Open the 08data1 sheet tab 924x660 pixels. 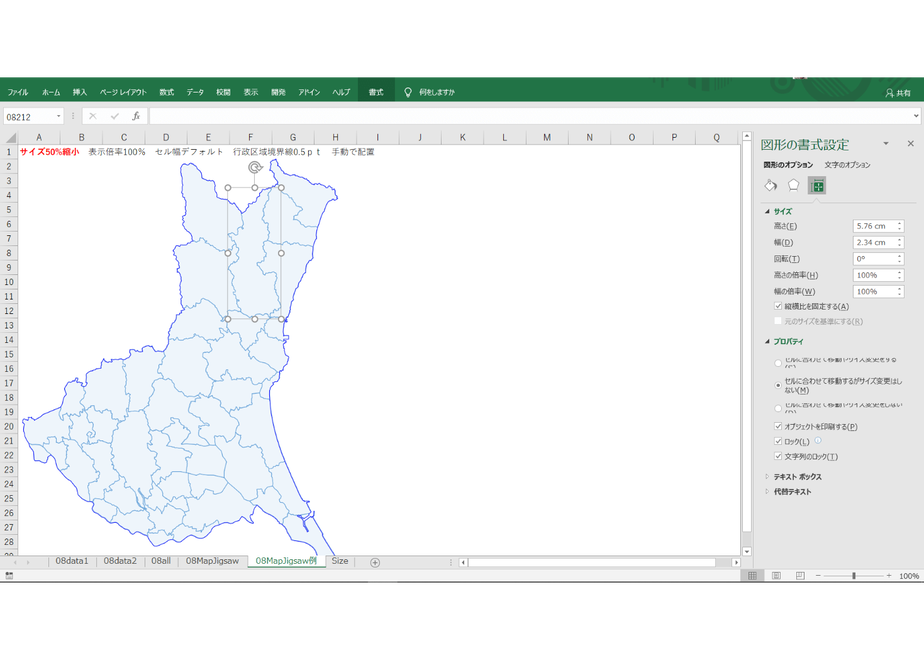click(71, 561)
